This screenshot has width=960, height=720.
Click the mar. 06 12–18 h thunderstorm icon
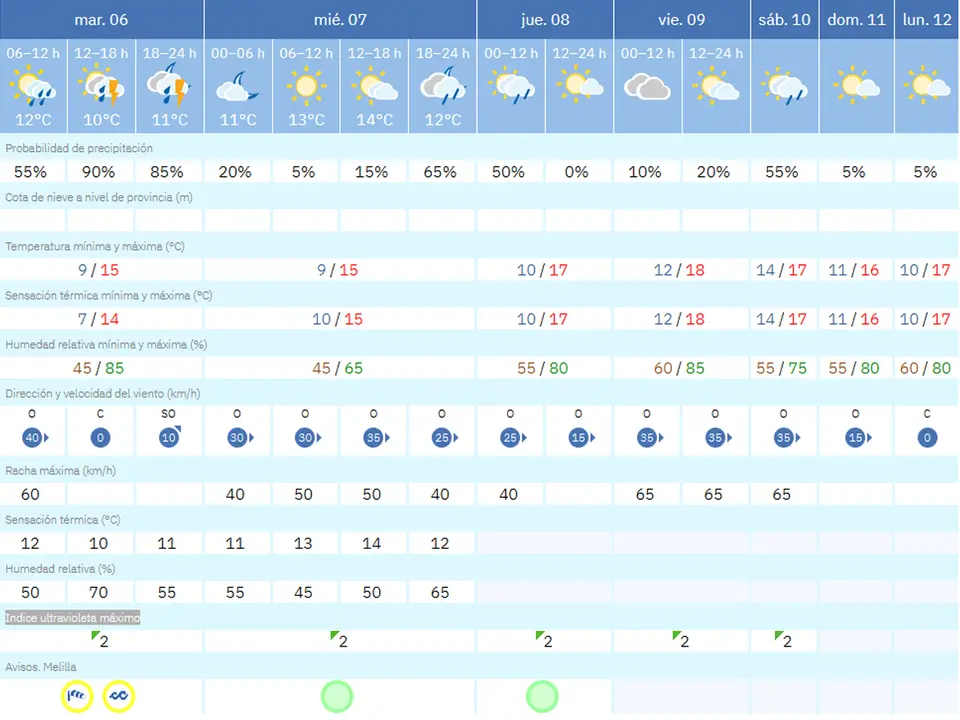tap(102, 86)
